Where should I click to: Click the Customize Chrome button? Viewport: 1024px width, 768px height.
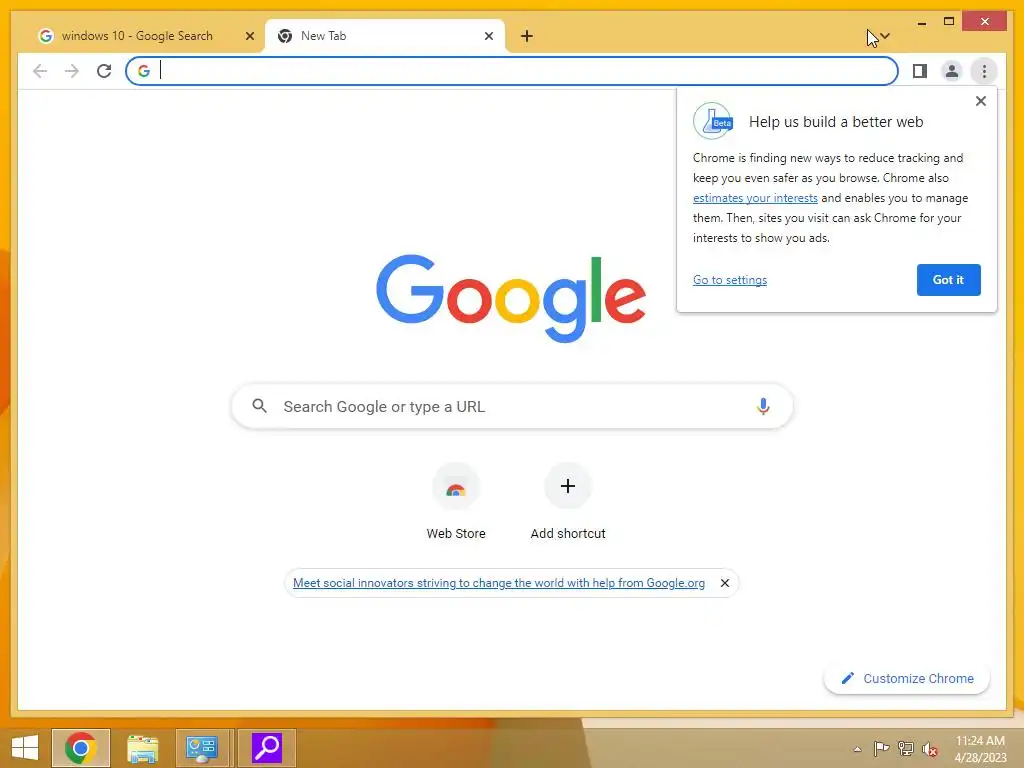907,679
